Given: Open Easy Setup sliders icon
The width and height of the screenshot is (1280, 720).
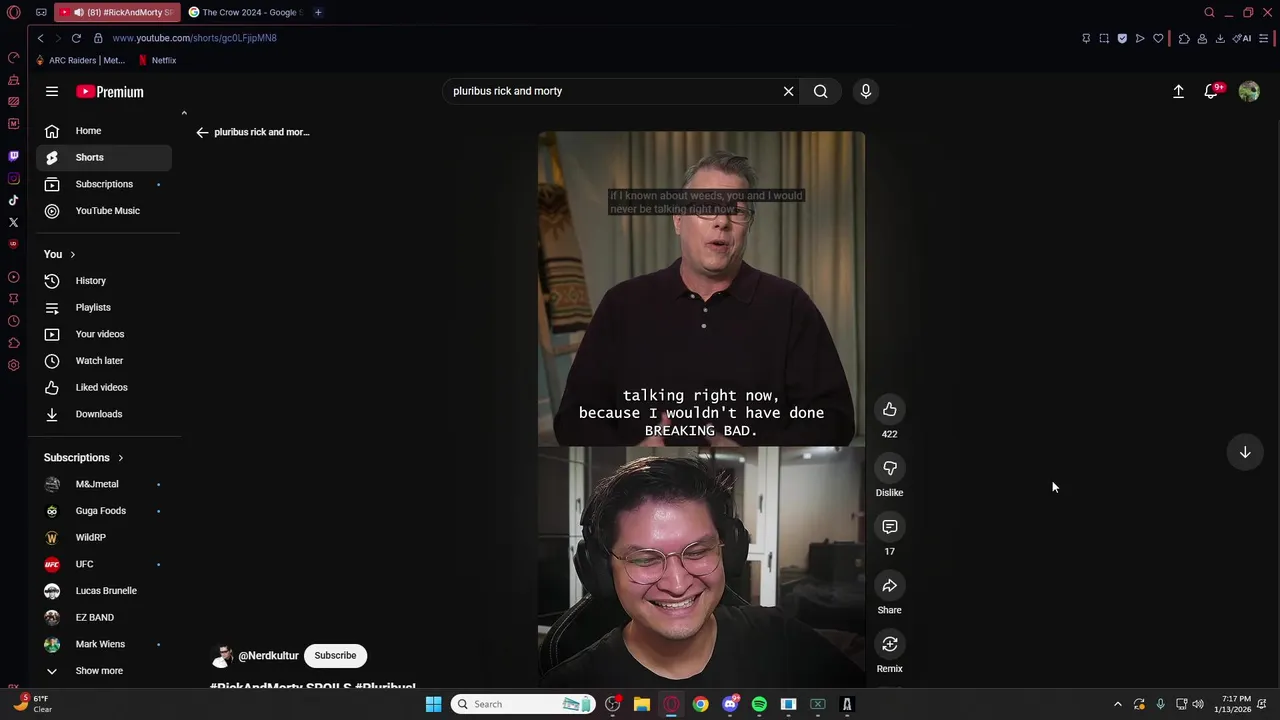Looking at the screenshot, I should [x=1264, y=38].
